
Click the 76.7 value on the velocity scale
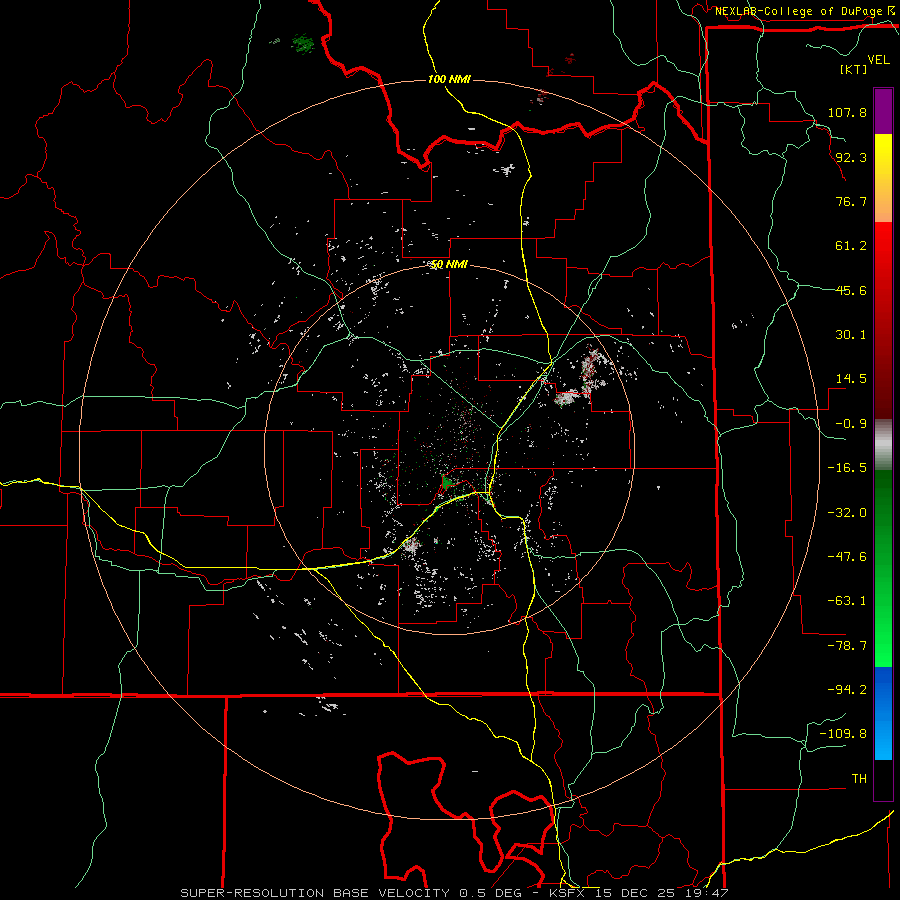click(x=851, y=201)
